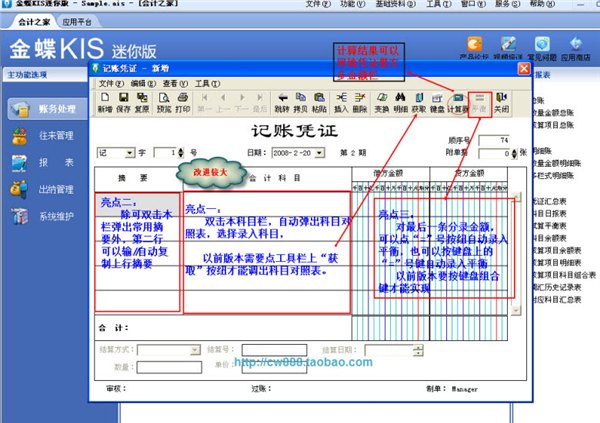This screenshot has height=423, width=600.
Task: Open 科目余额表 report link
Action: 549,238
